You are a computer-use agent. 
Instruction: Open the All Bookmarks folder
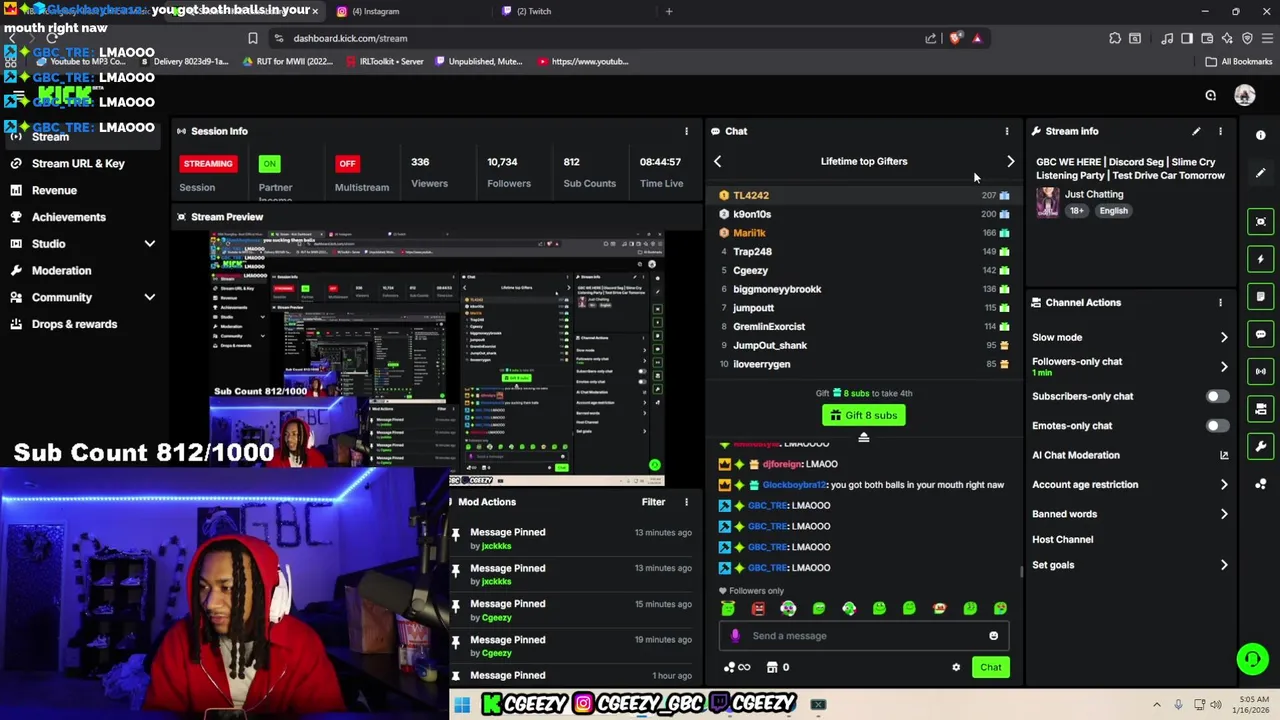coord(1238,61)
